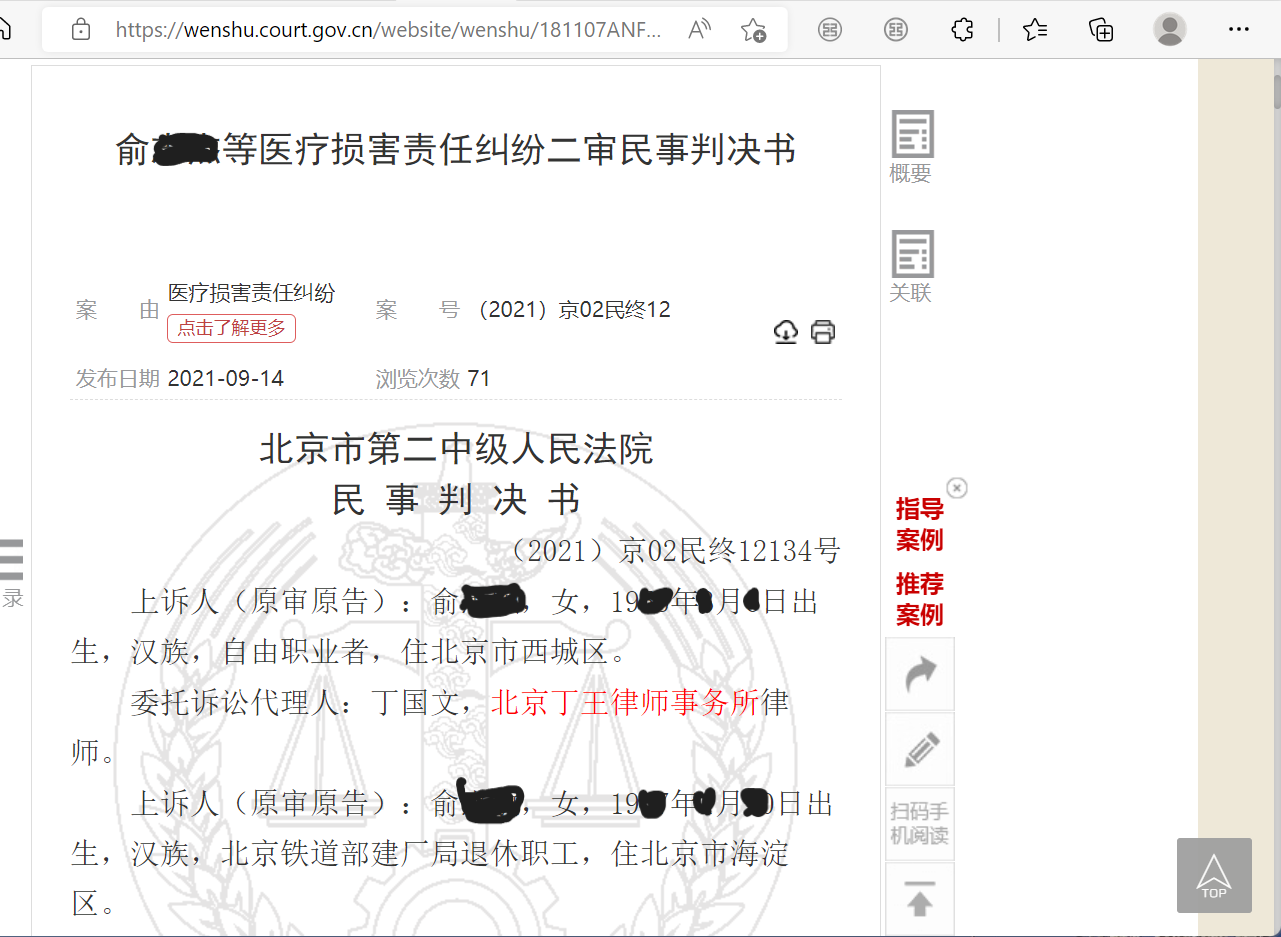Click the 浏览次数 71 view count
The image size is (1281, 937).
pyautogui.click(x=433, y=378)
